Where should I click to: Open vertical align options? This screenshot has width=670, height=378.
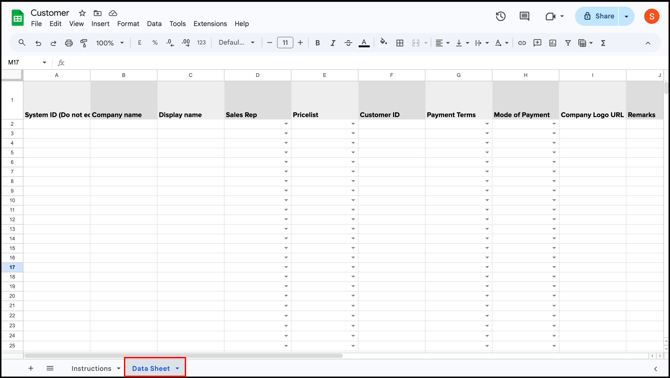tap(462, 43)
